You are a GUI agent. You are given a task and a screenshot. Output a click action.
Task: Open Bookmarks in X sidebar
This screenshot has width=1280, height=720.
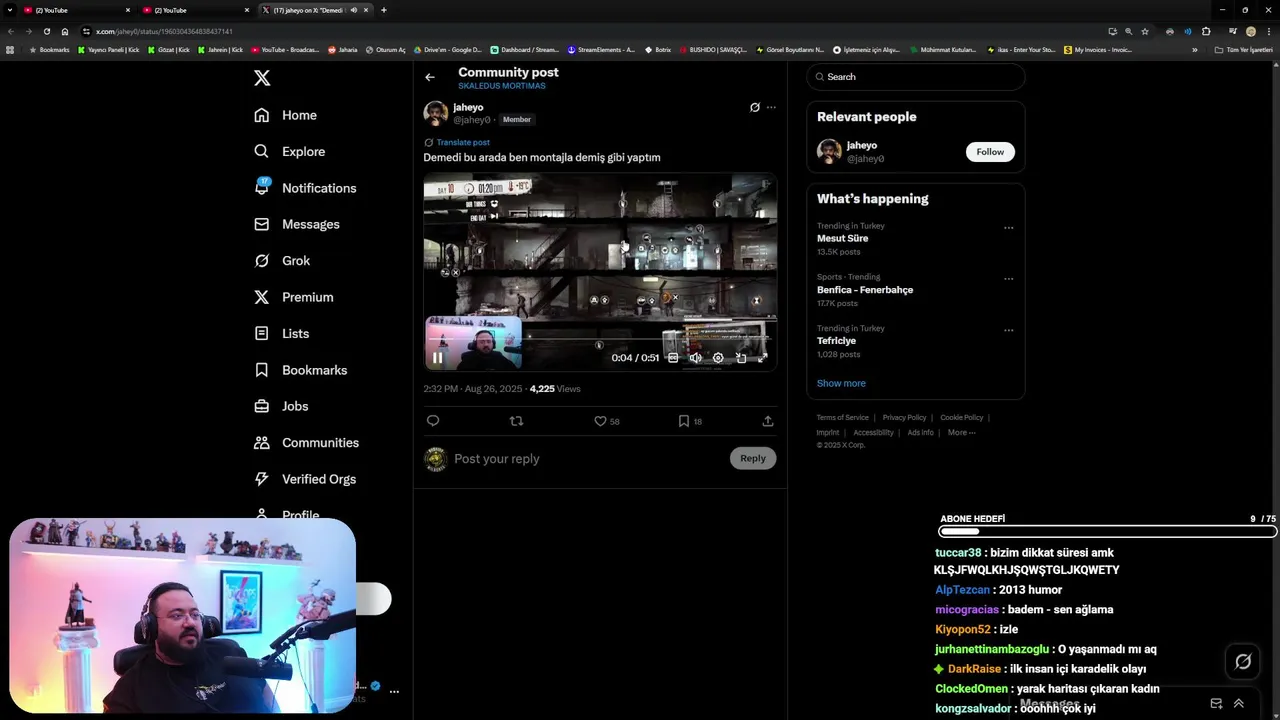(300, 370)
